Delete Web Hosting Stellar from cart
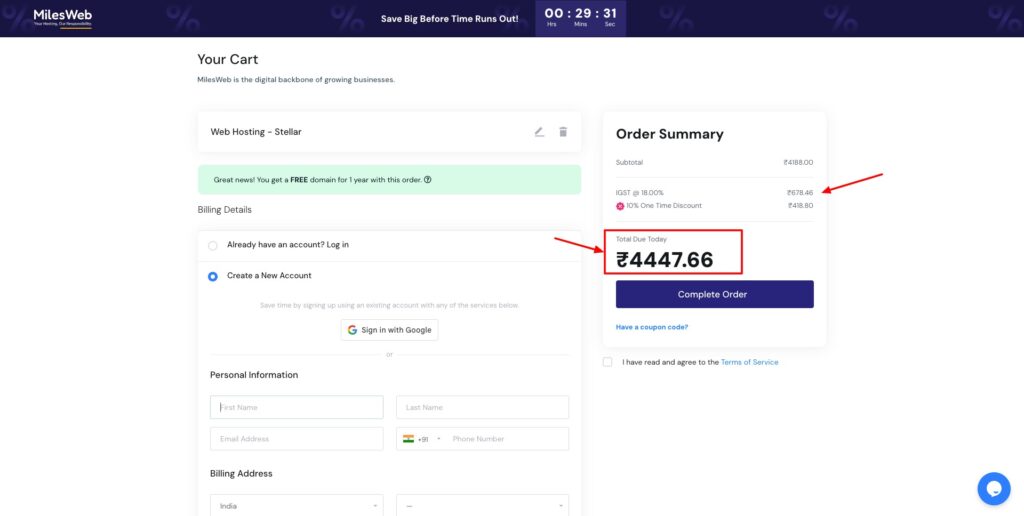 (x=563, y=132)
